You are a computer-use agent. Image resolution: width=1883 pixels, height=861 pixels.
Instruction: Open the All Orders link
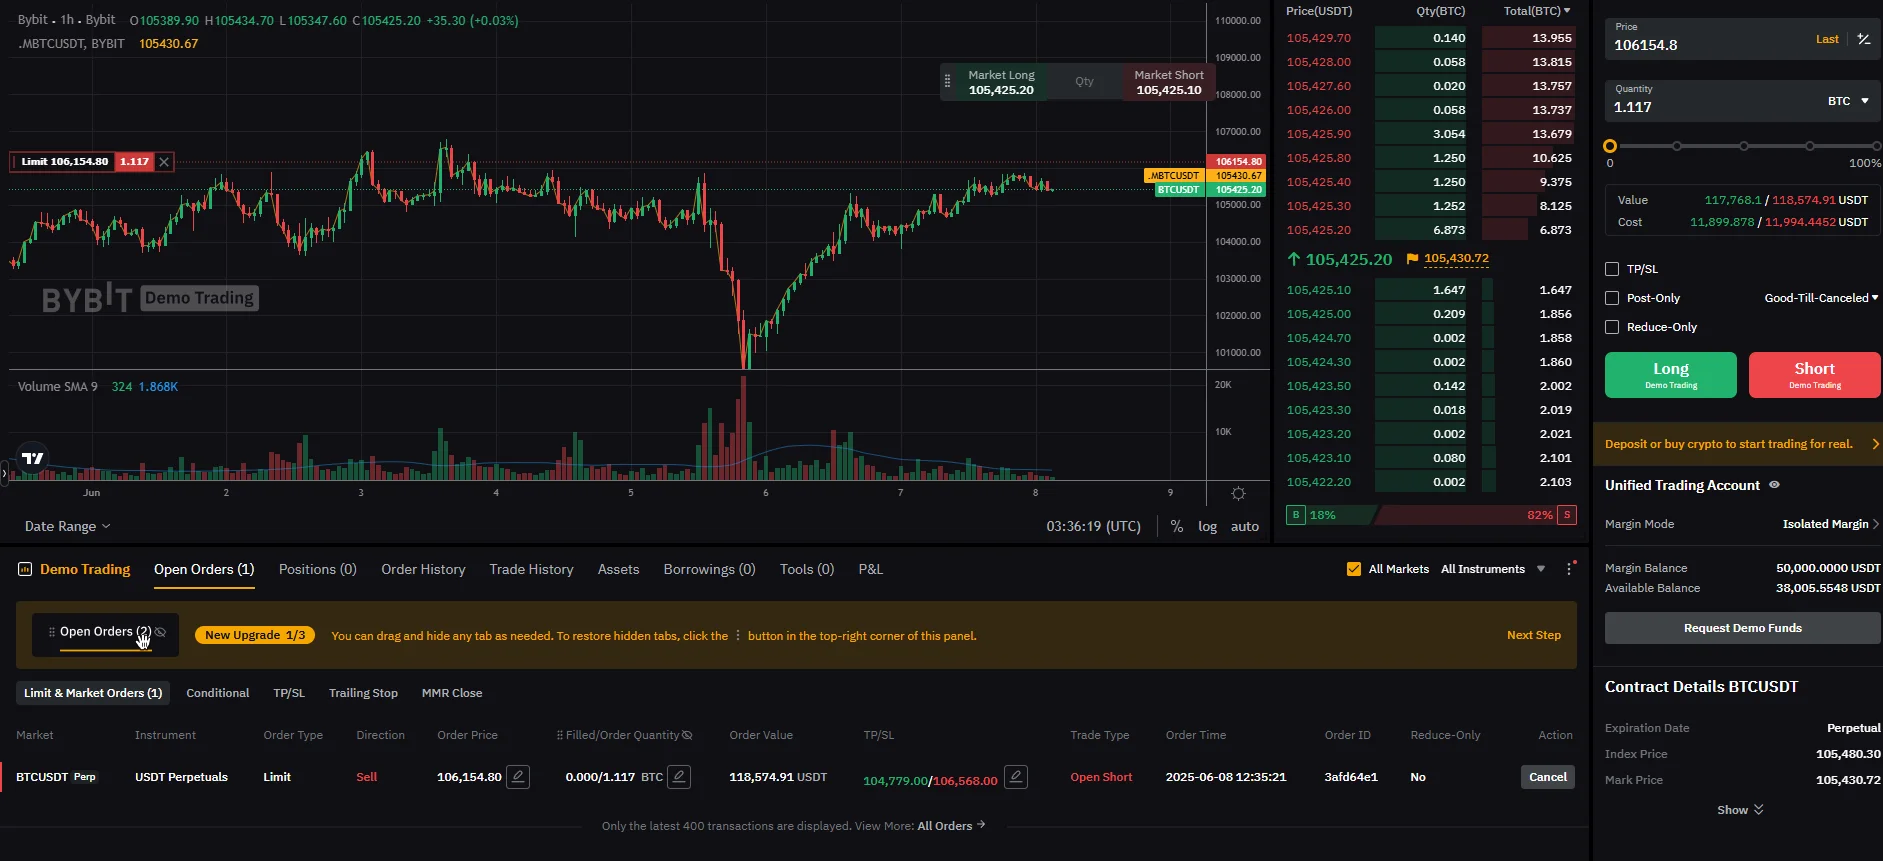tap(951, 826)
